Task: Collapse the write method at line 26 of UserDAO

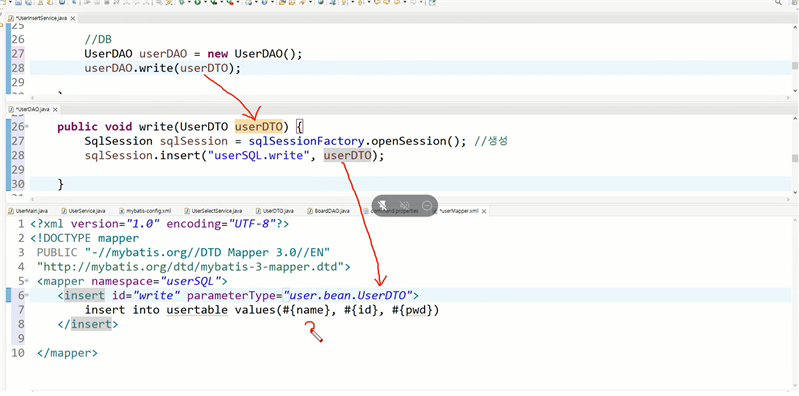Action: pyautogui.click(x=27, y=126)
